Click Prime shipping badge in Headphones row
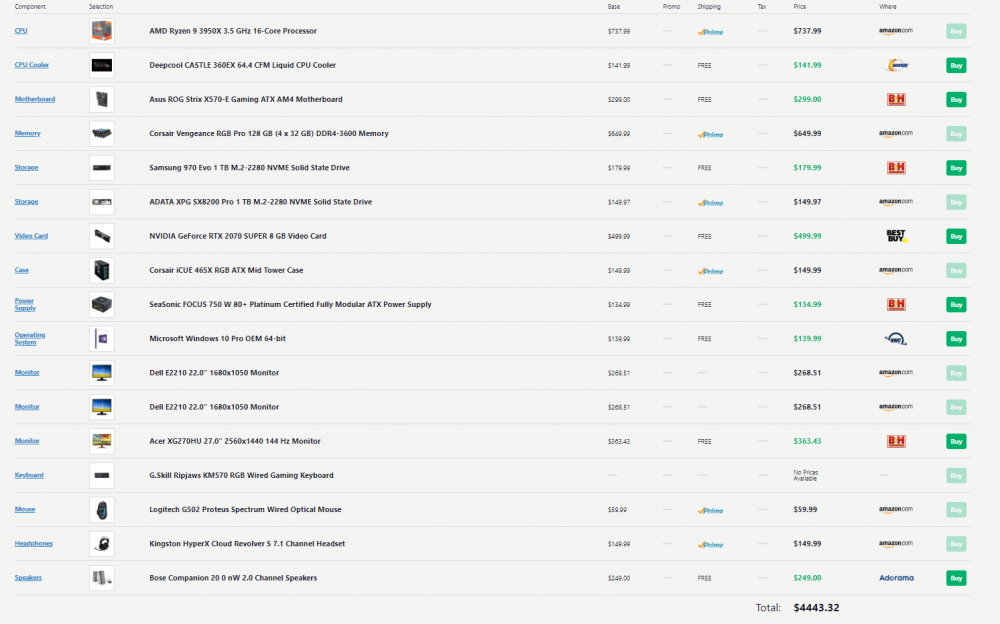Viewport: 1000px width, 624px height. click(x=710, y=545)
